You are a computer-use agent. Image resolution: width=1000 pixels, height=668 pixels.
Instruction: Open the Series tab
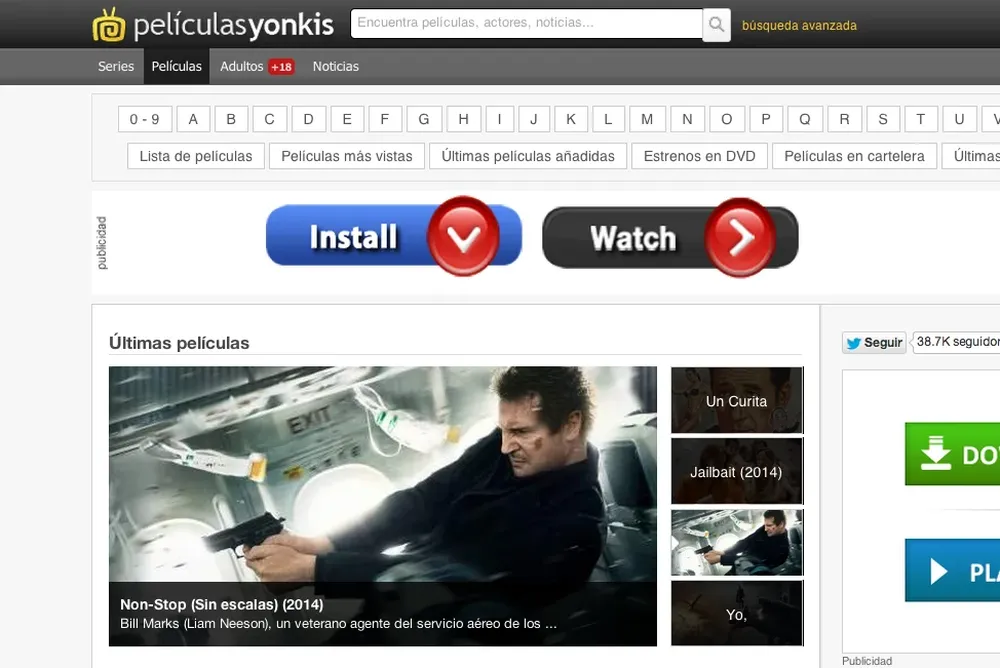(116, 67)
